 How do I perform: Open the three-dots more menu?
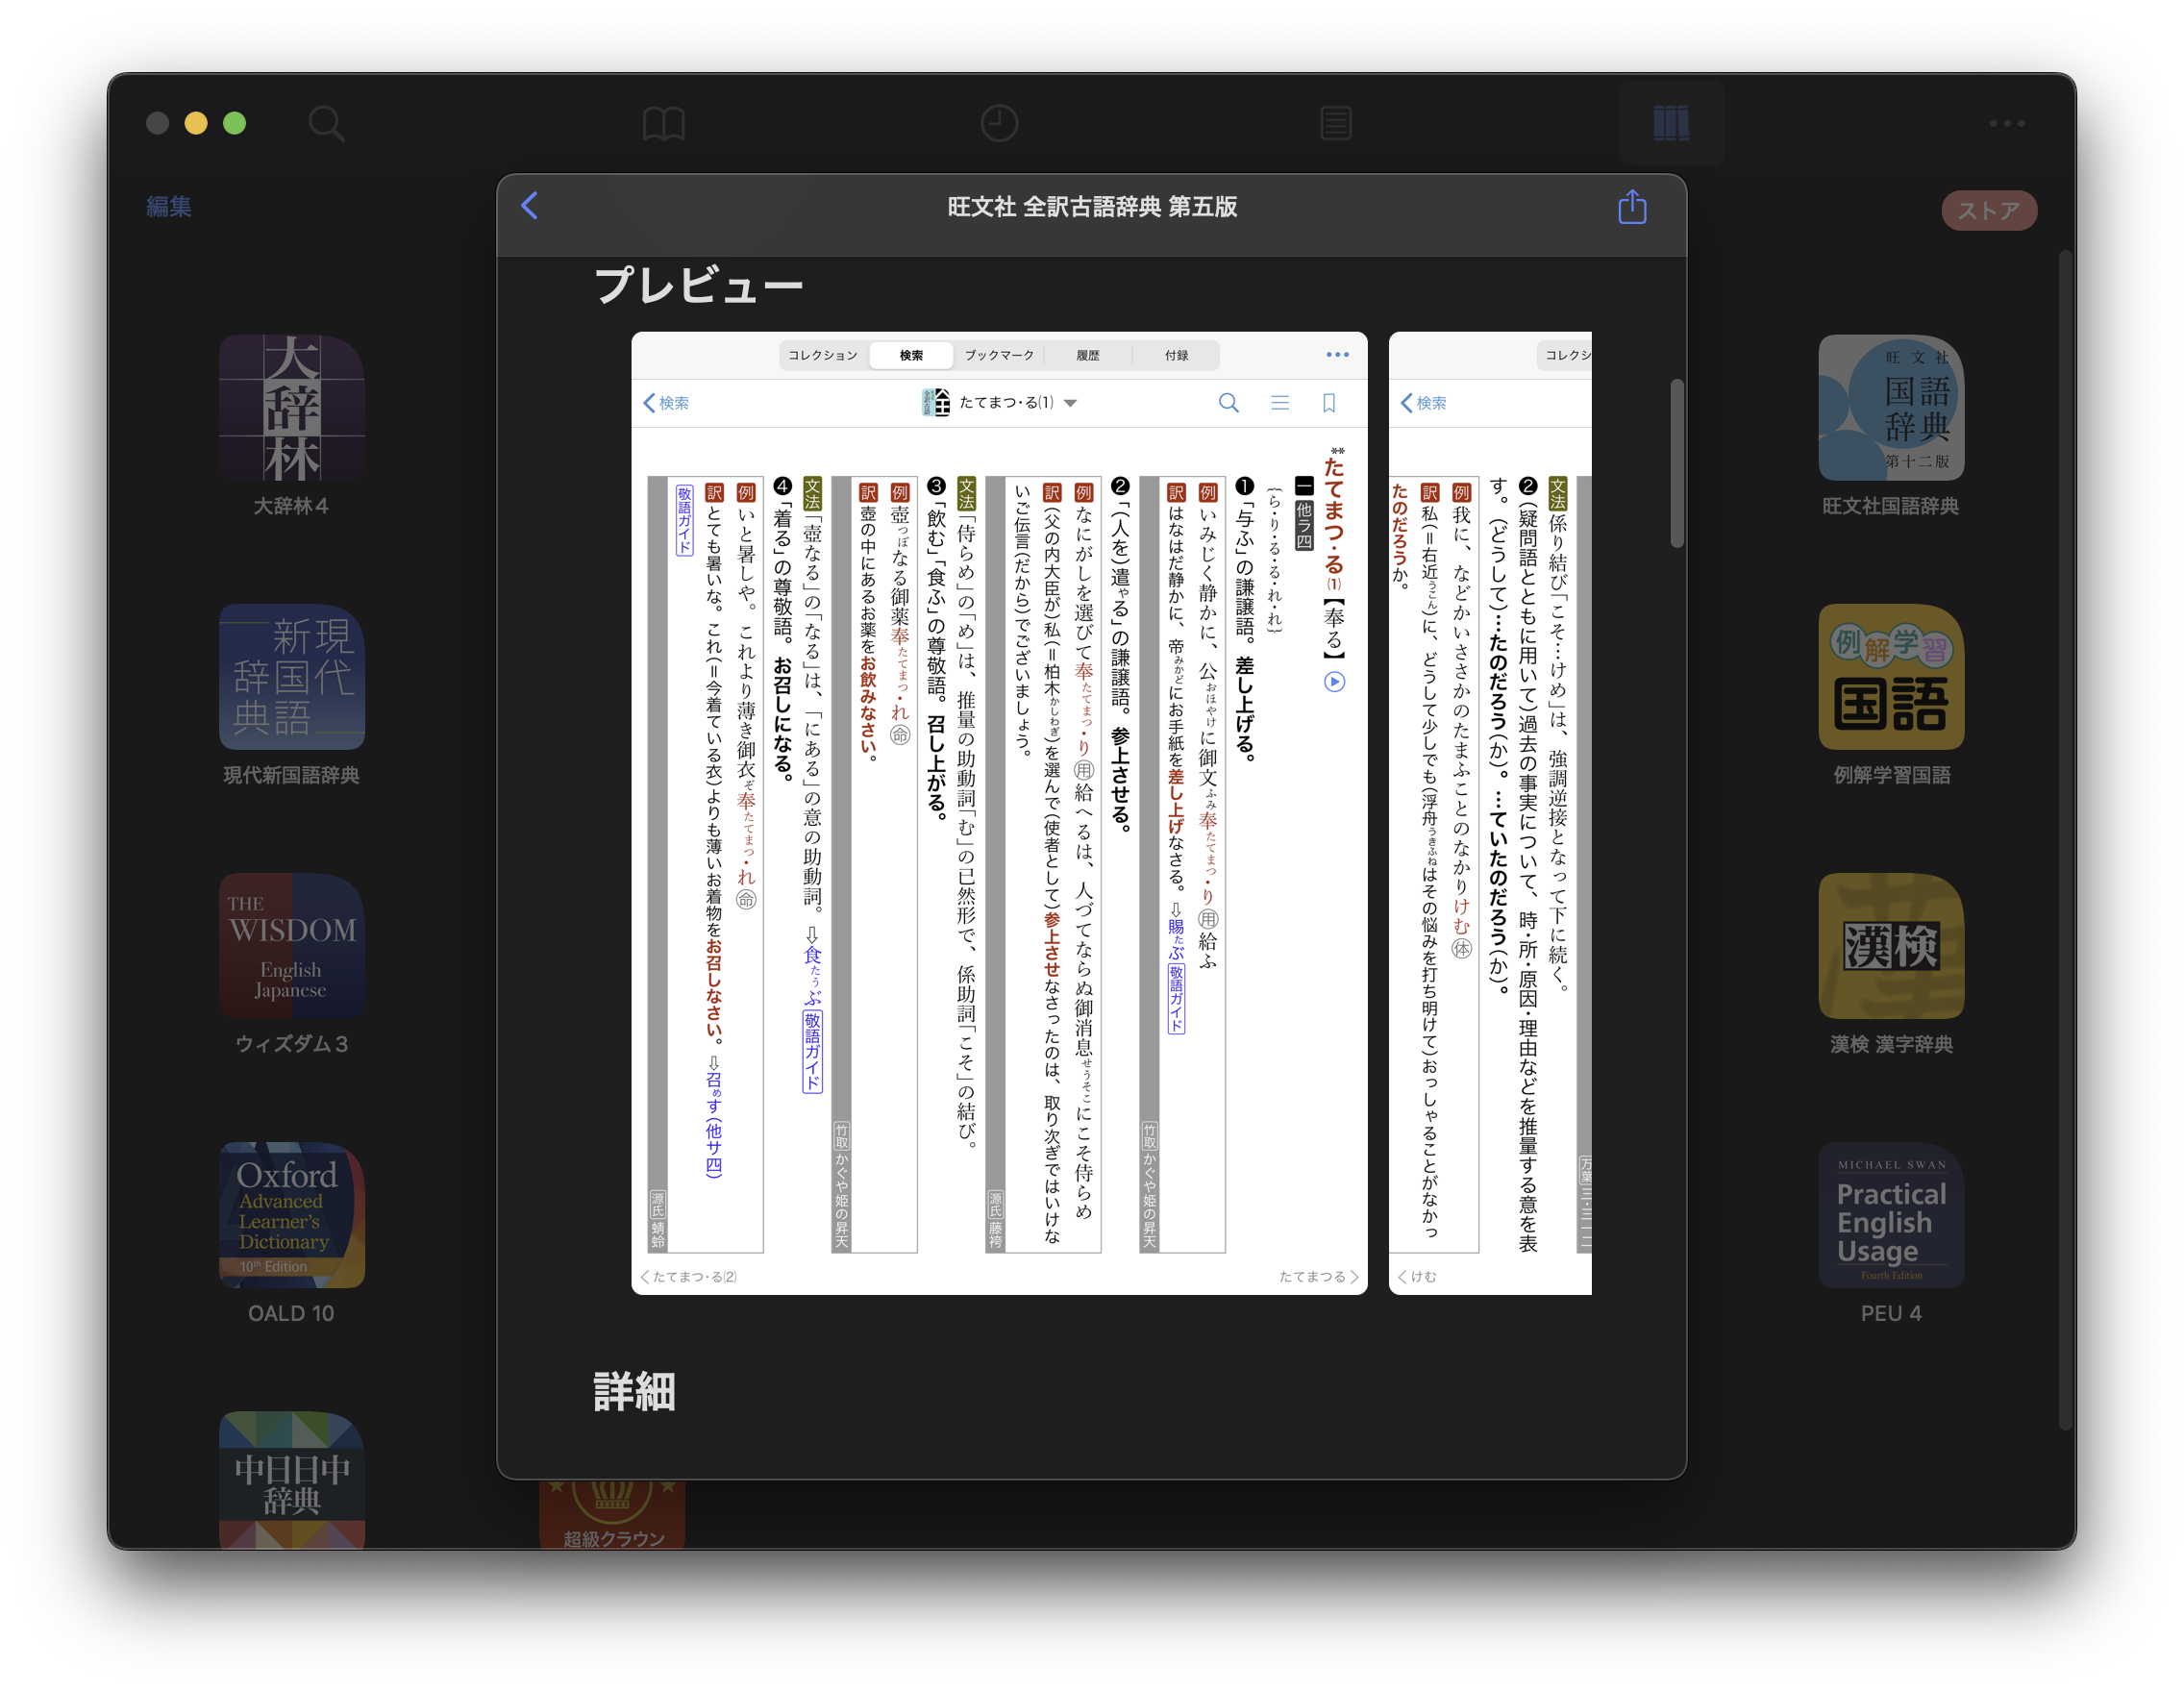pyautogui.click(x=2006, y=124)
